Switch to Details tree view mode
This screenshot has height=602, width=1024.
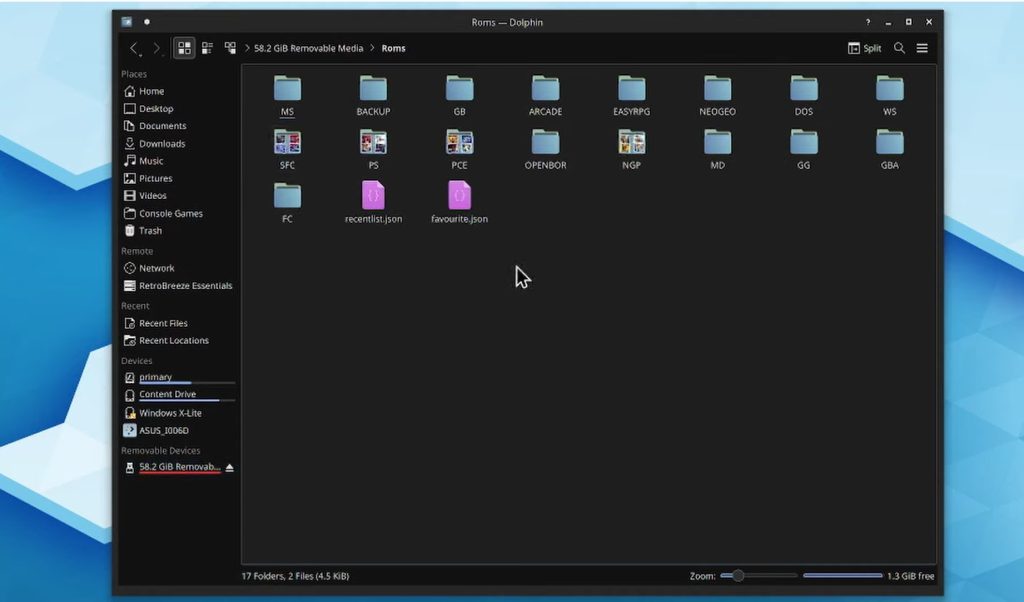[x=230, y=48]
